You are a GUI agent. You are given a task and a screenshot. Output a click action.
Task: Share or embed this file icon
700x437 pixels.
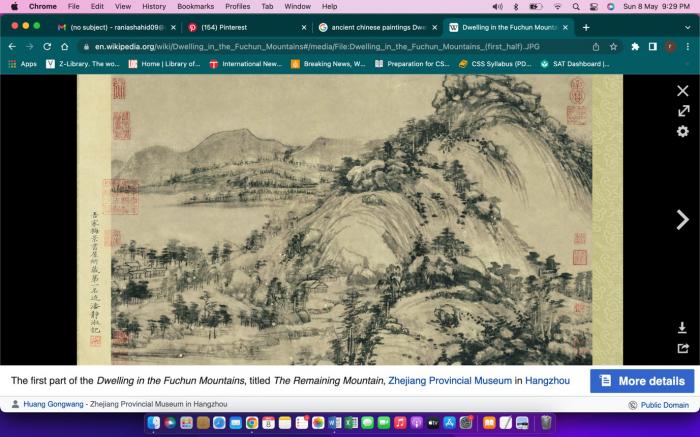click(x=683, y=348)
